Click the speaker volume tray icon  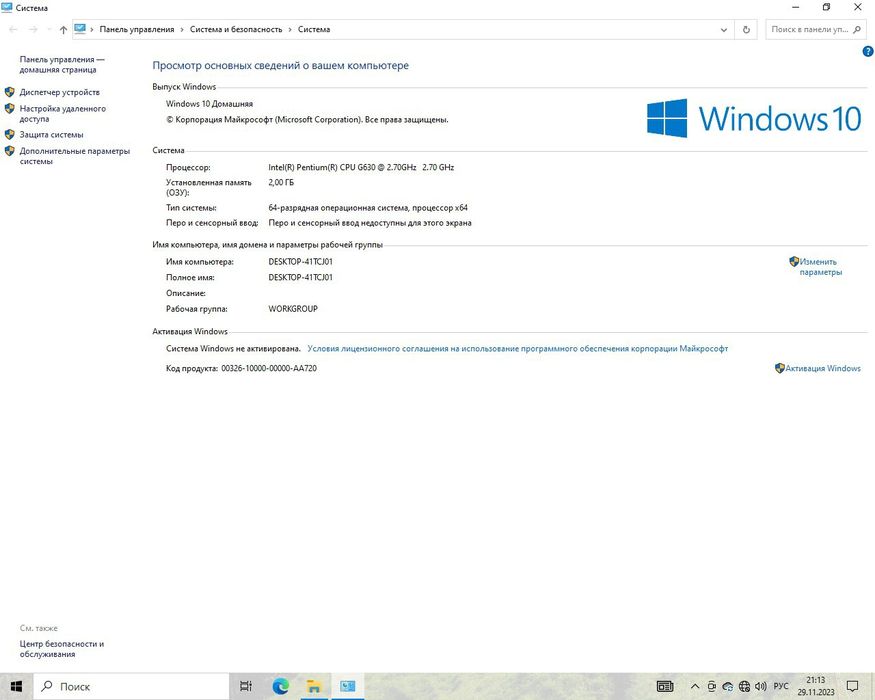coord(761,686)
